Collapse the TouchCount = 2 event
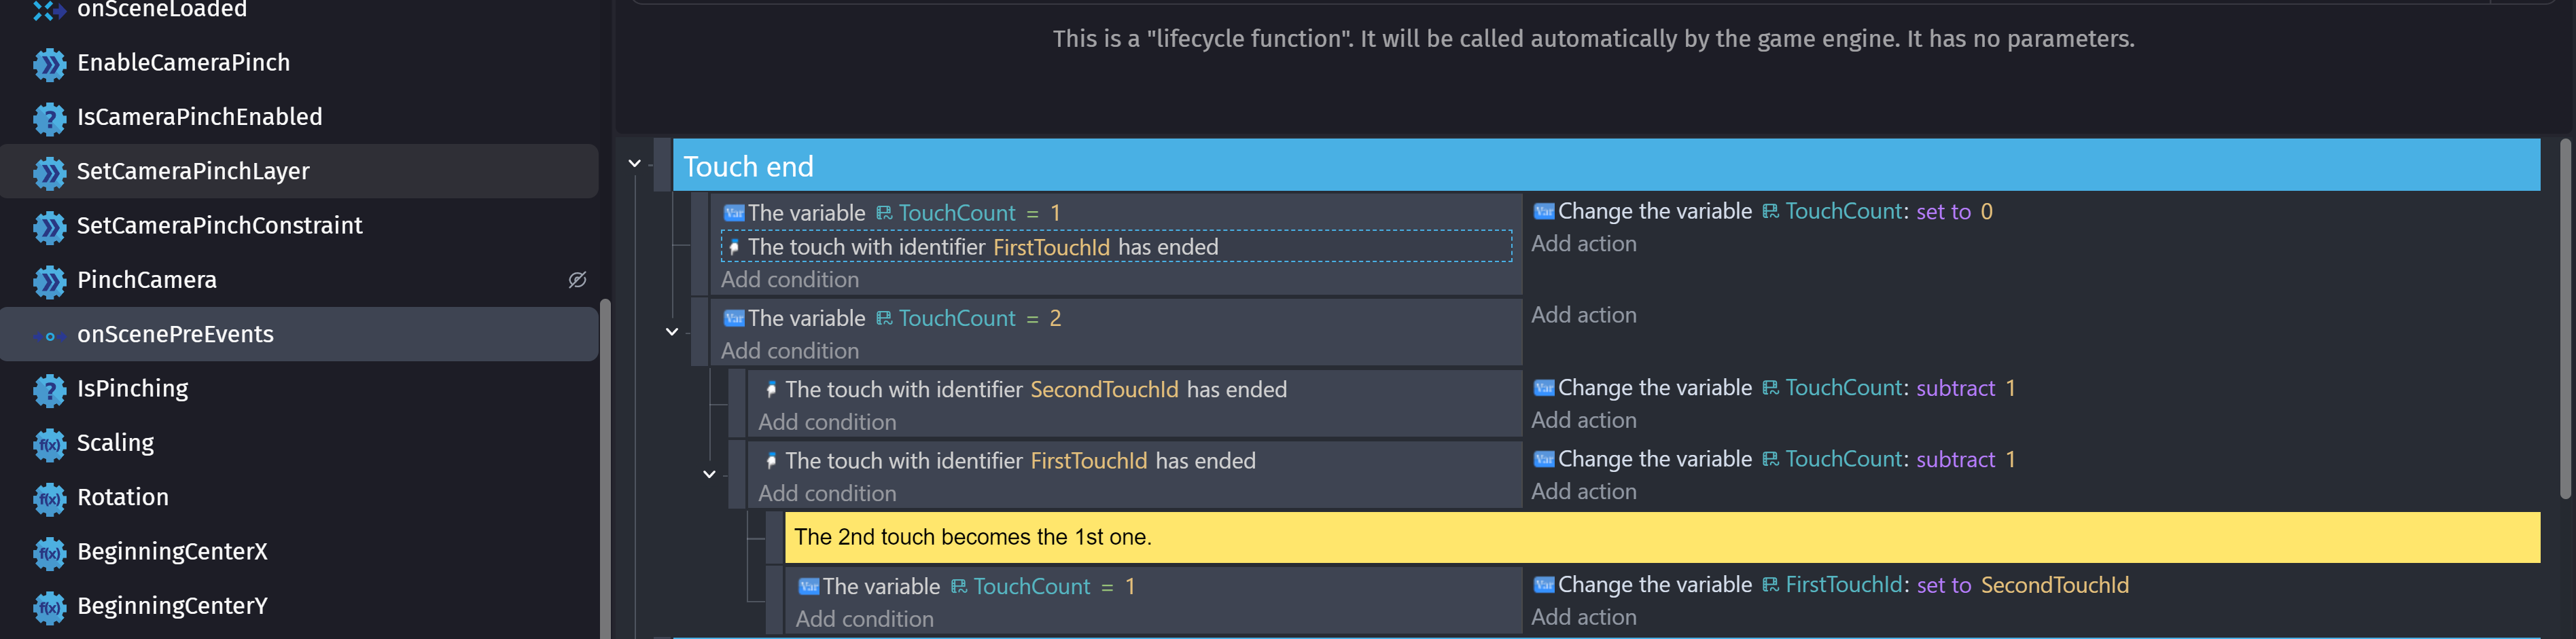Image resolution: width=2576 pixels, height=639 pixels. 672,332
